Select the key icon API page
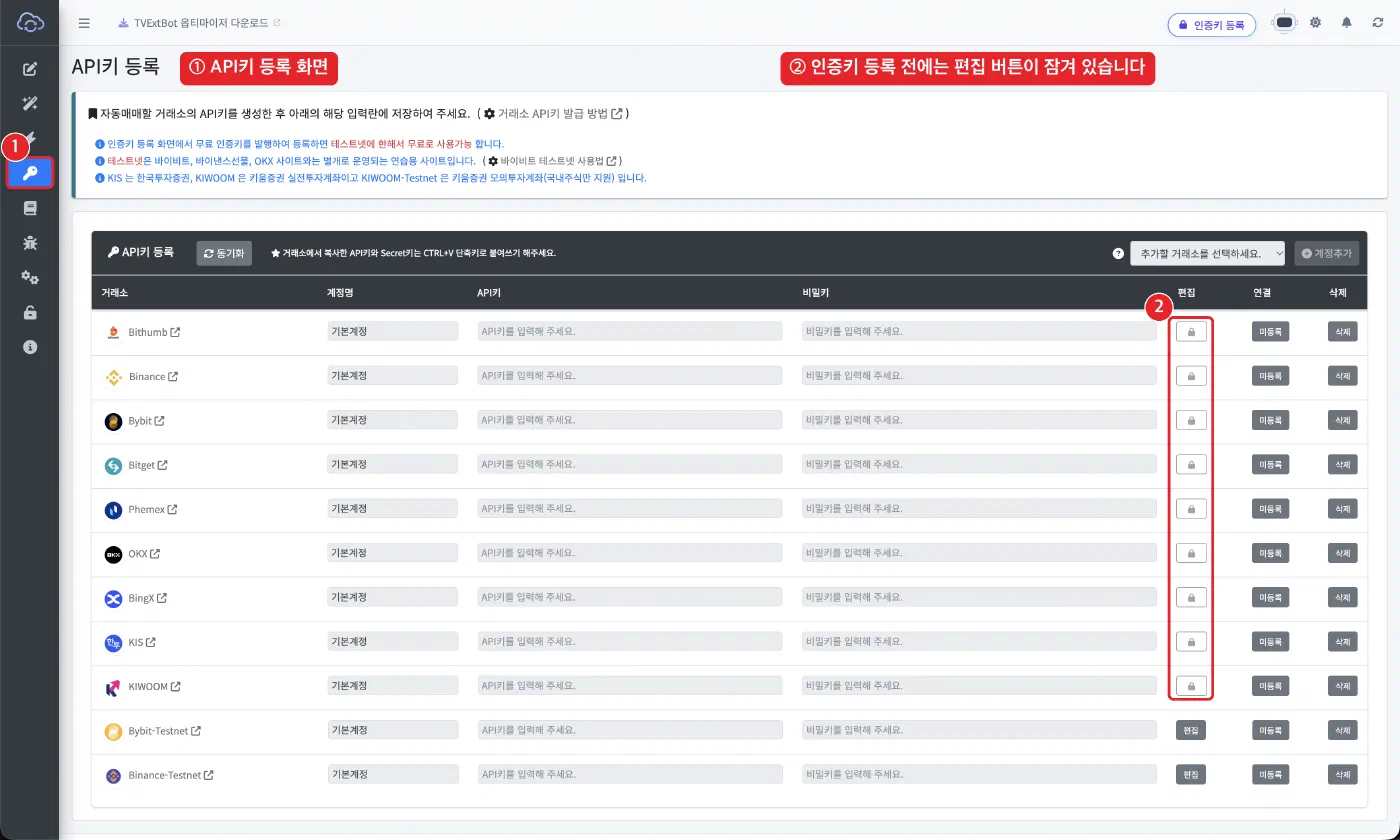 coord(30,174)
